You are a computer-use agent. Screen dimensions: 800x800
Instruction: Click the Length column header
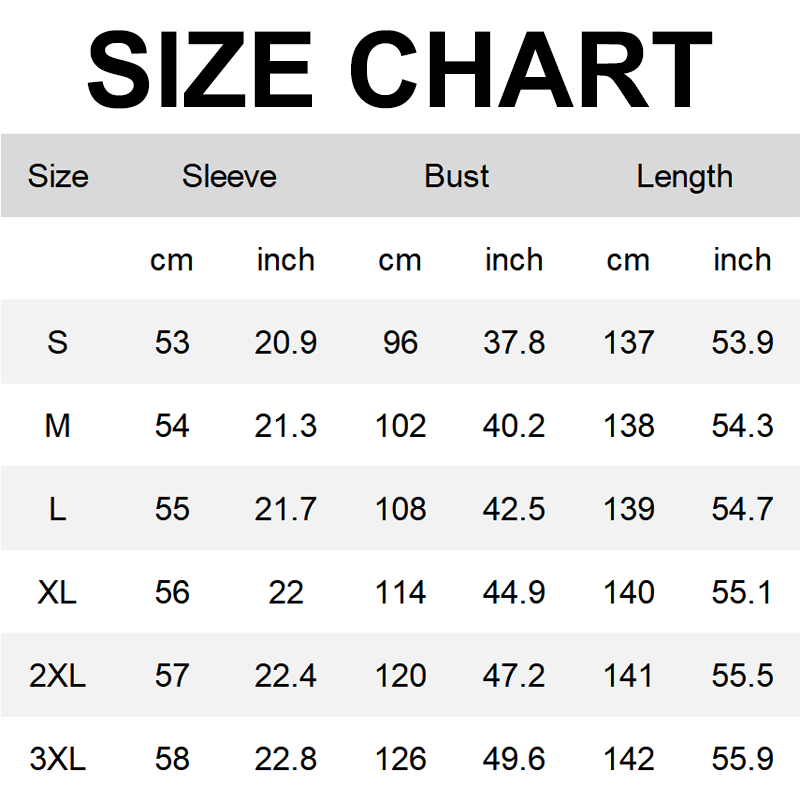click(x=685, y=177)
